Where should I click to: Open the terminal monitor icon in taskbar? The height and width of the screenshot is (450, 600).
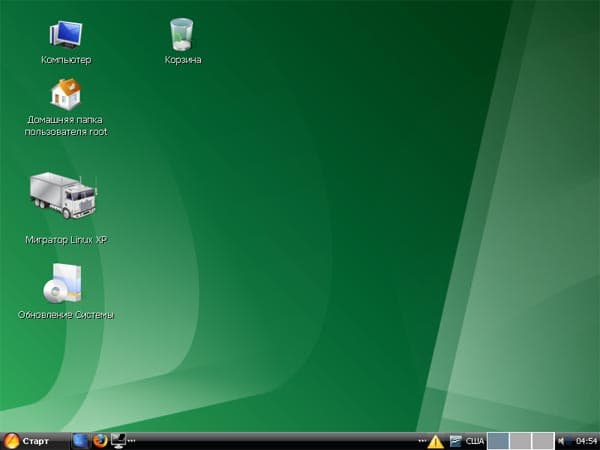click(x=118, y=441)
